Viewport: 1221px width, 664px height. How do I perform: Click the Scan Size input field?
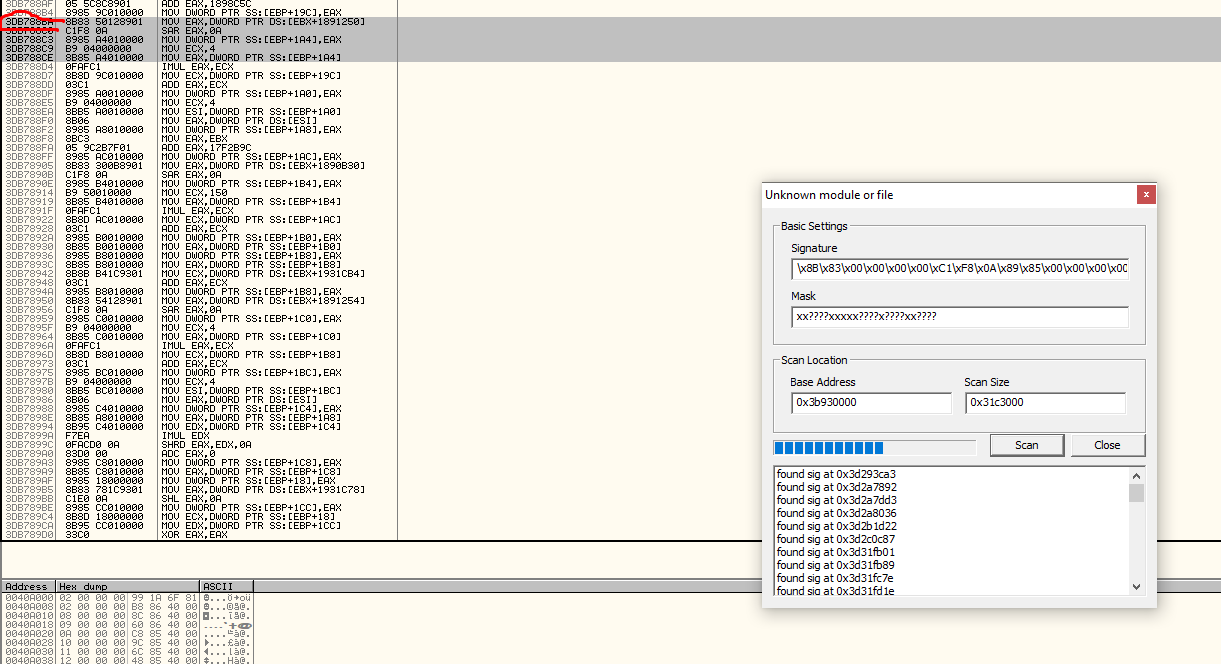coord(1045,402)
